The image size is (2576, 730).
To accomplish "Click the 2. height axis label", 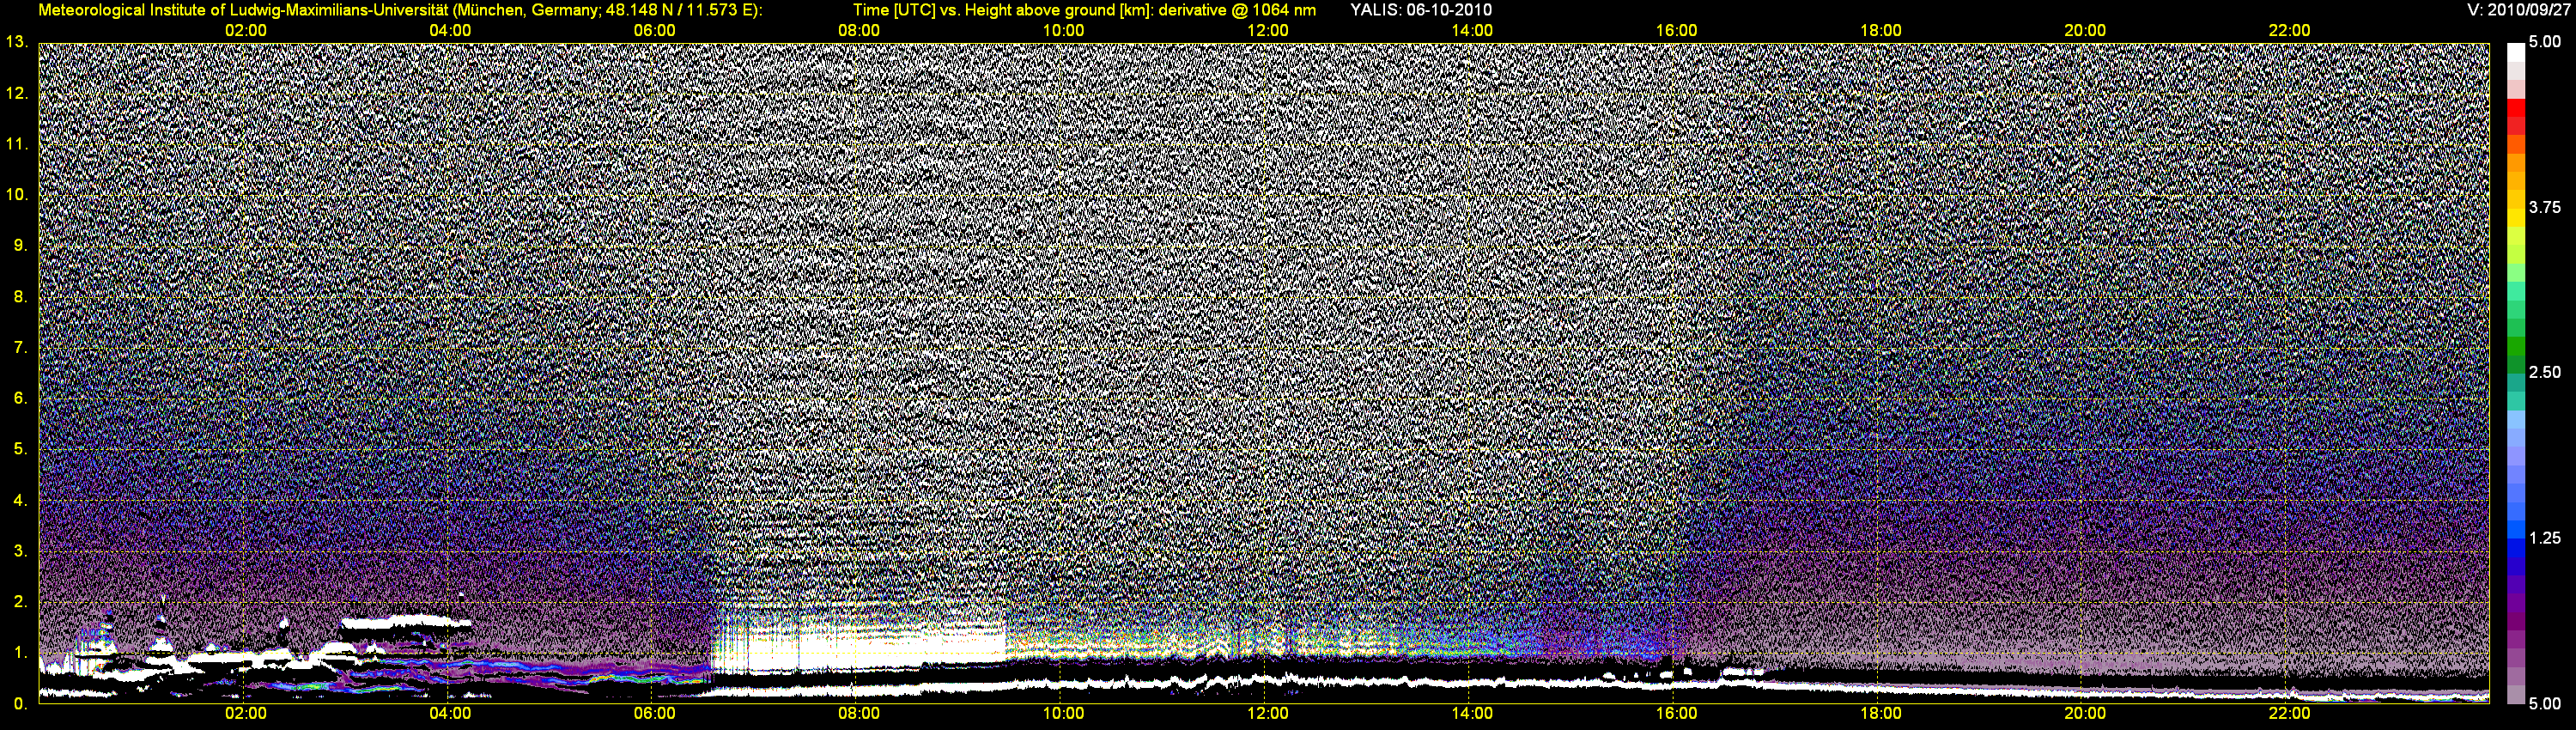I will (x=21, y=602).
